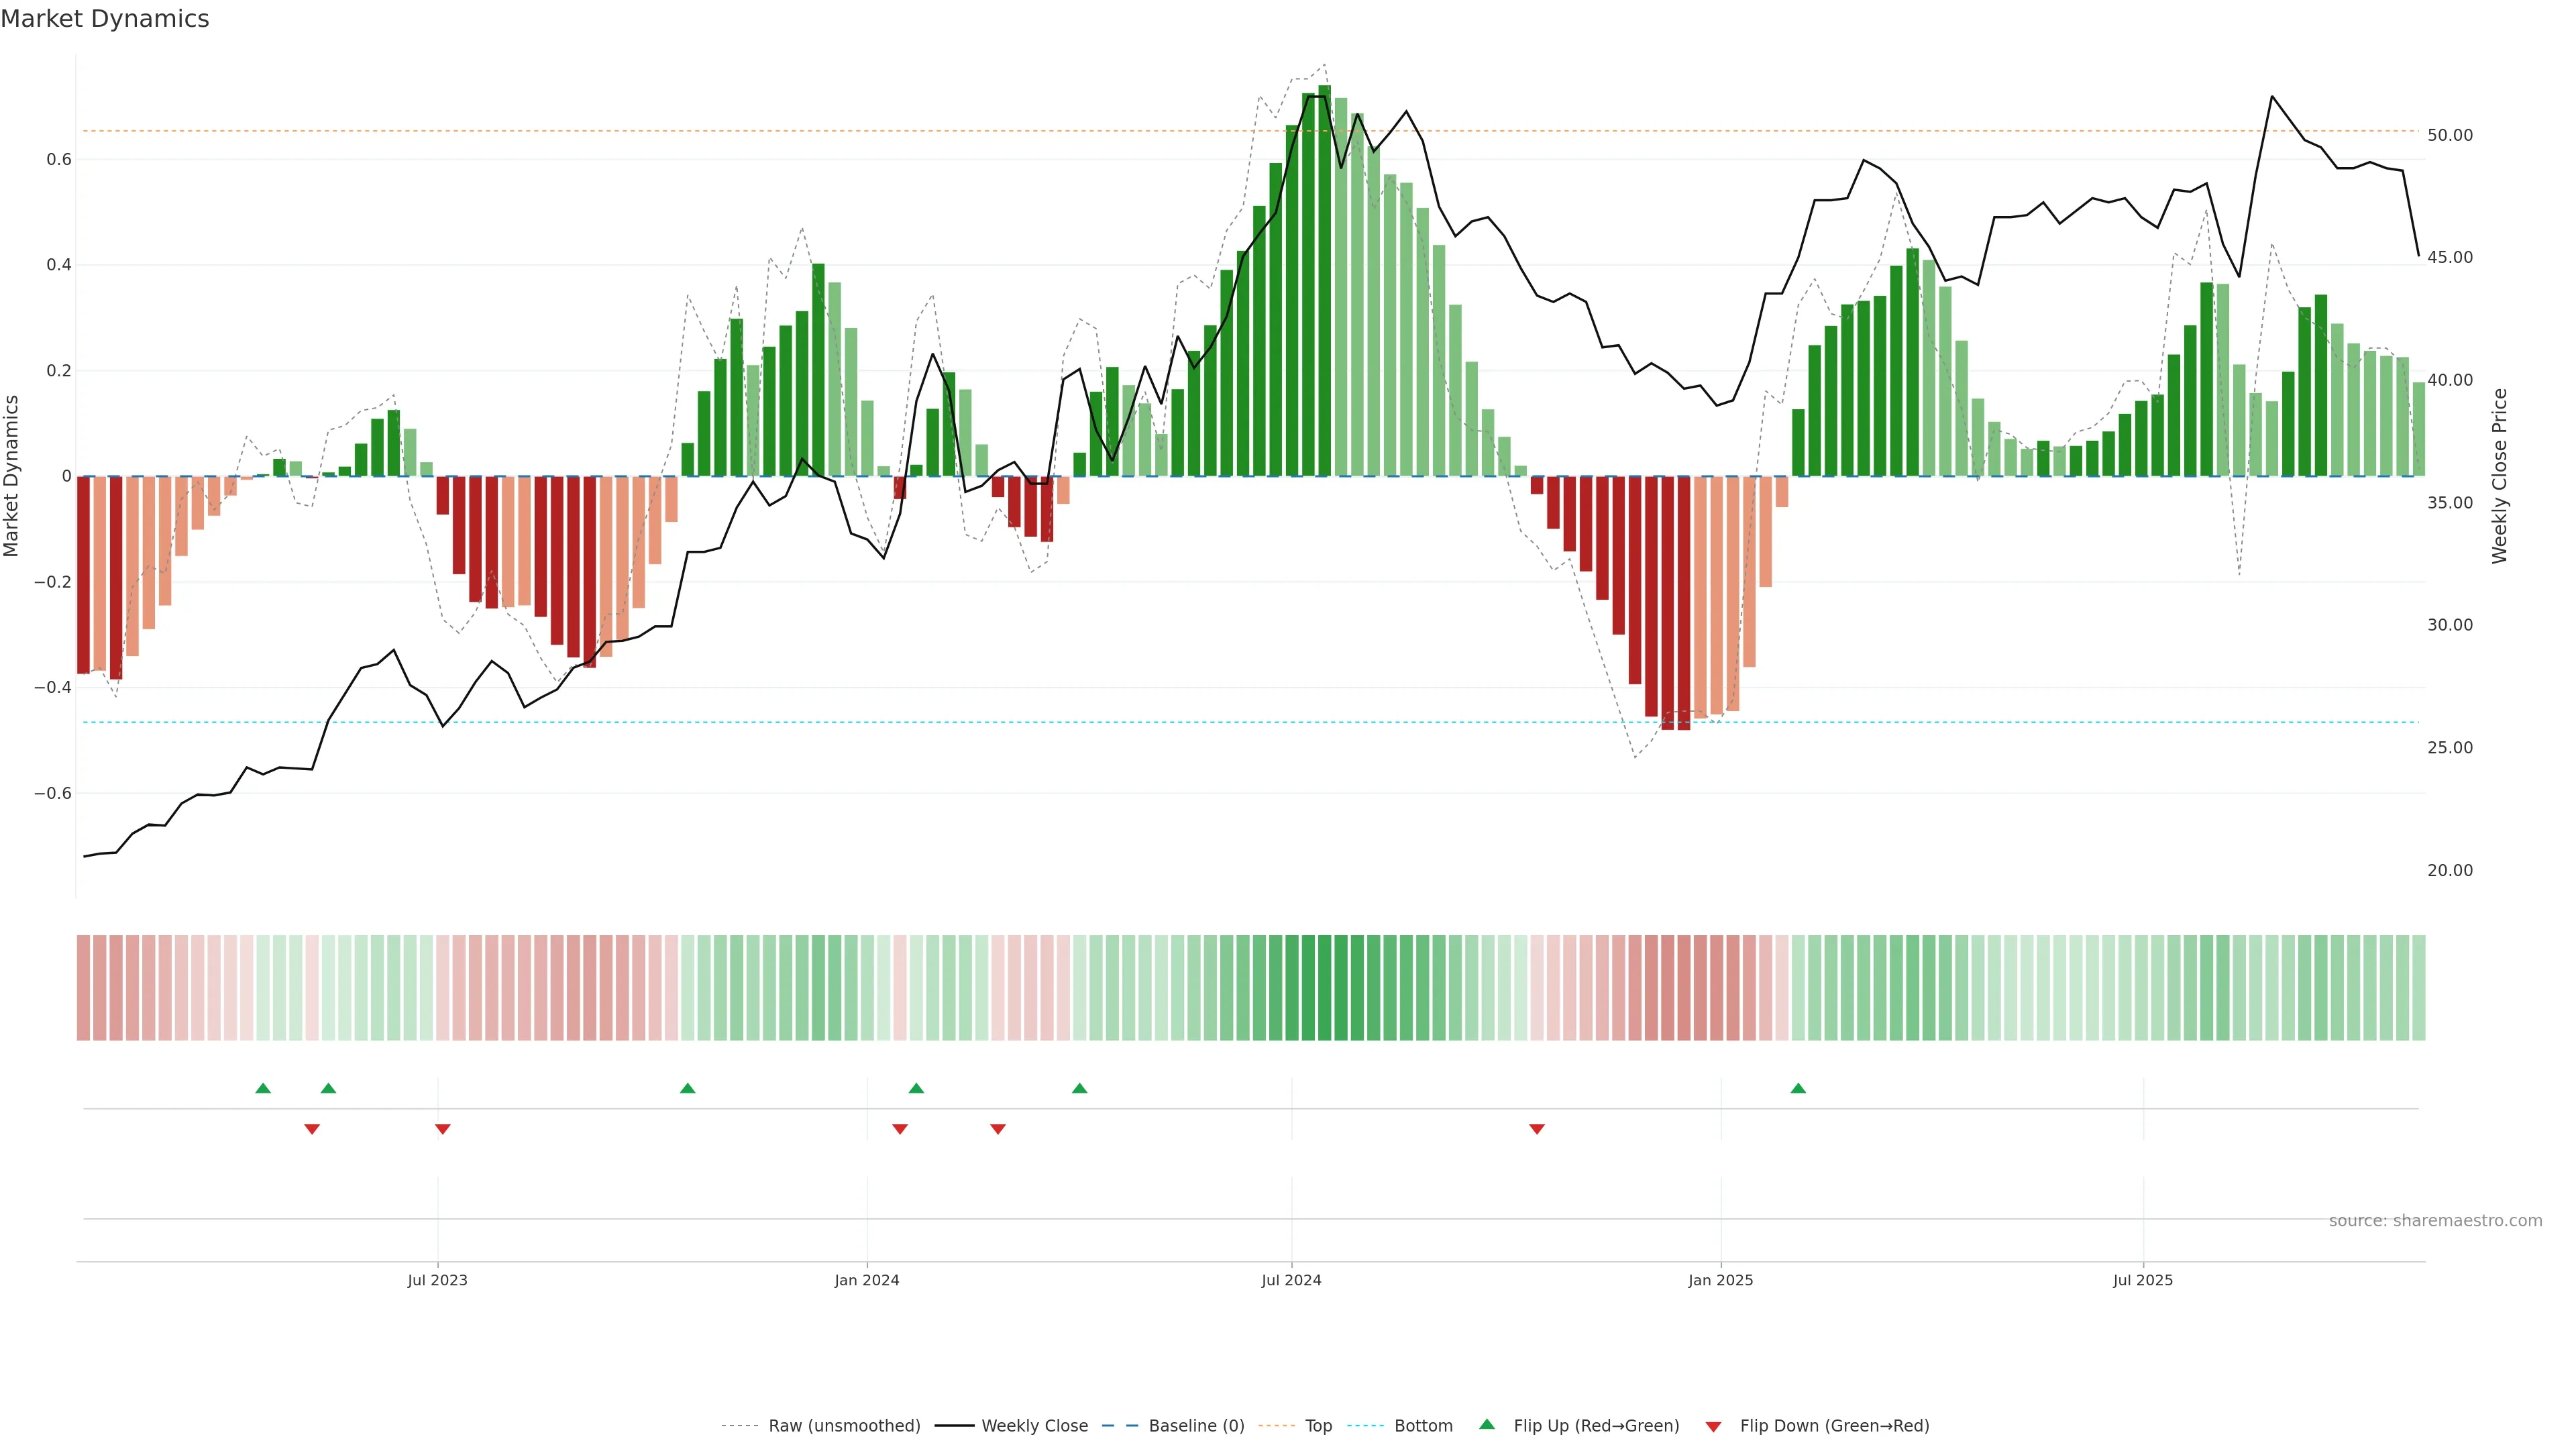
Task: Click the last red flip-down marker before Jan 2025
Action: point(1537,1129)
